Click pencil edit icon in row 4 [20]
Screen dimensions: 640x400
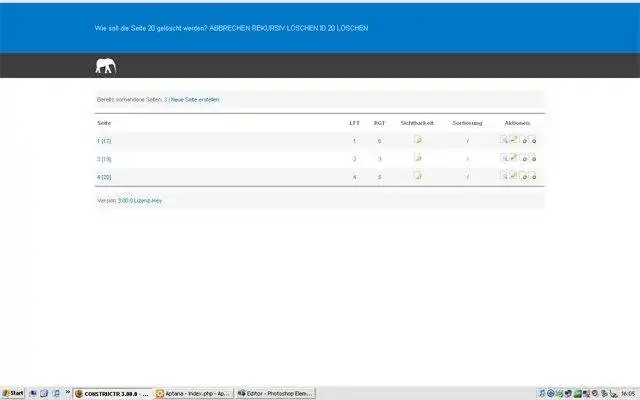click(513, 176)
